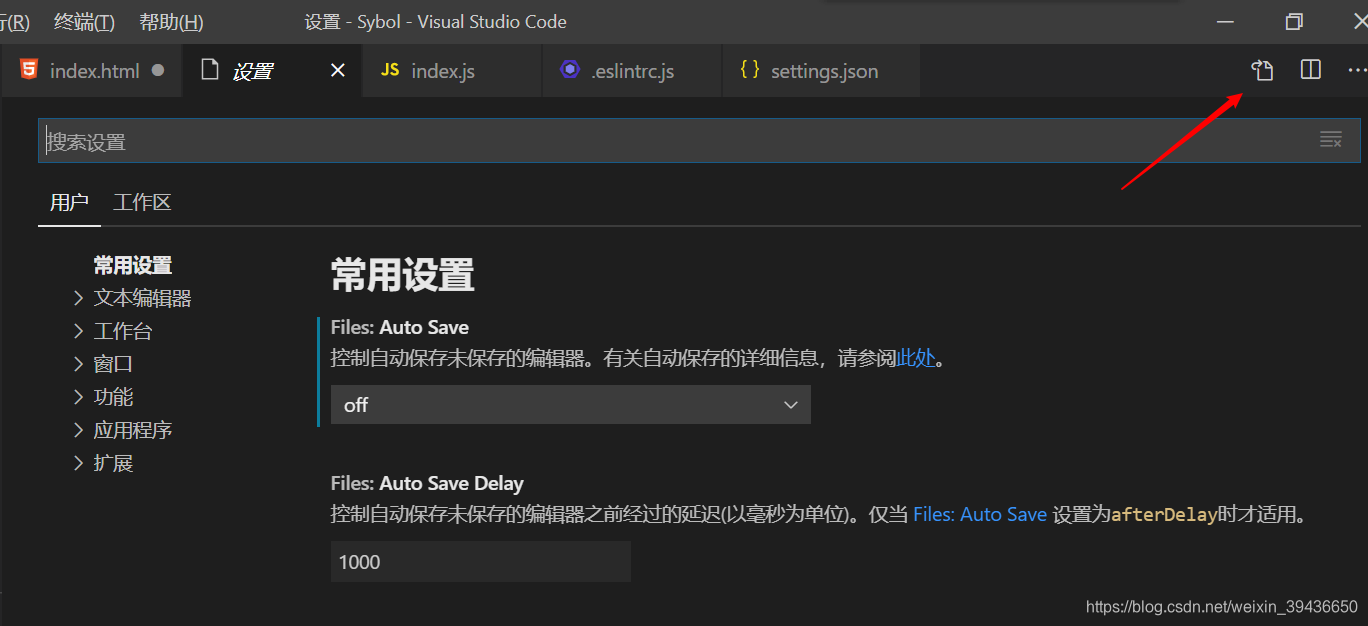Minimize the VS Code window
Viewport: 1368px width, 626px height.
pyautogui.click(x=1226, y=21)
